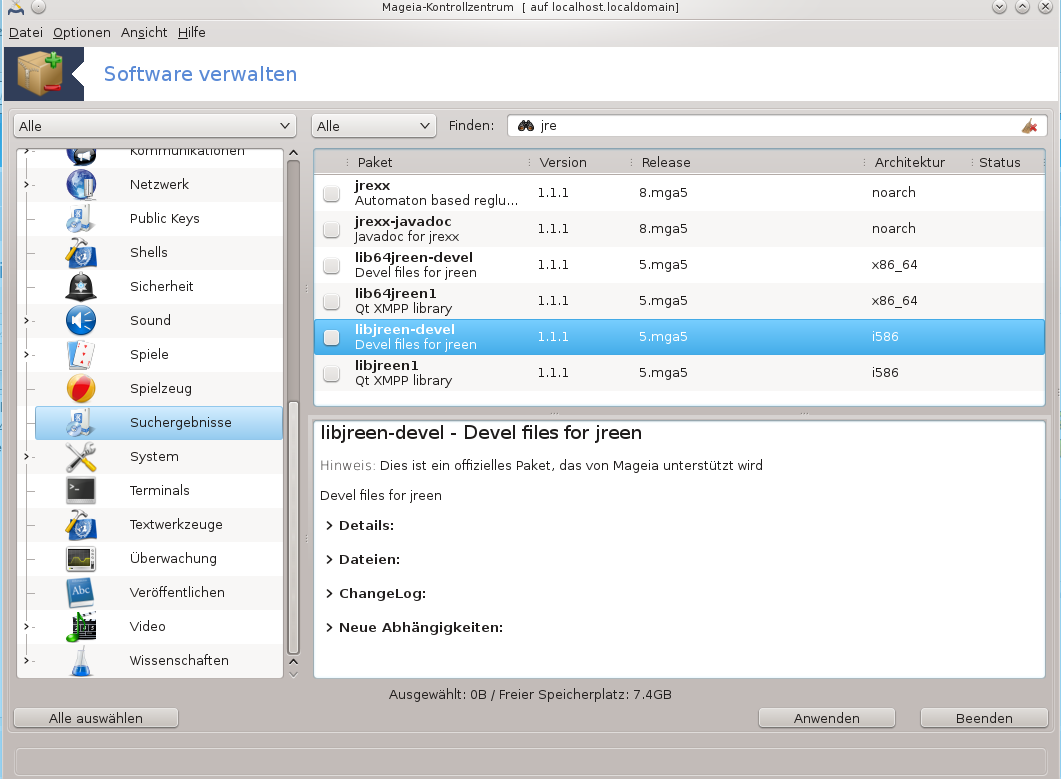Clear the search field using broom icon
The image size is (1061, 779).
click(1029, 126)
